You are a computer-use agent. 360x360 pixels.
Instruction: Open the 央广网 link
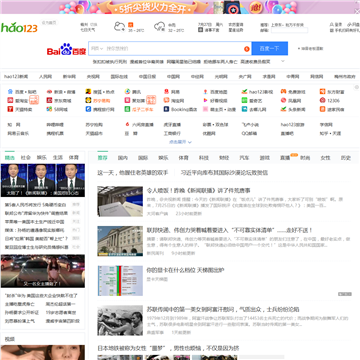click(245, 77)
